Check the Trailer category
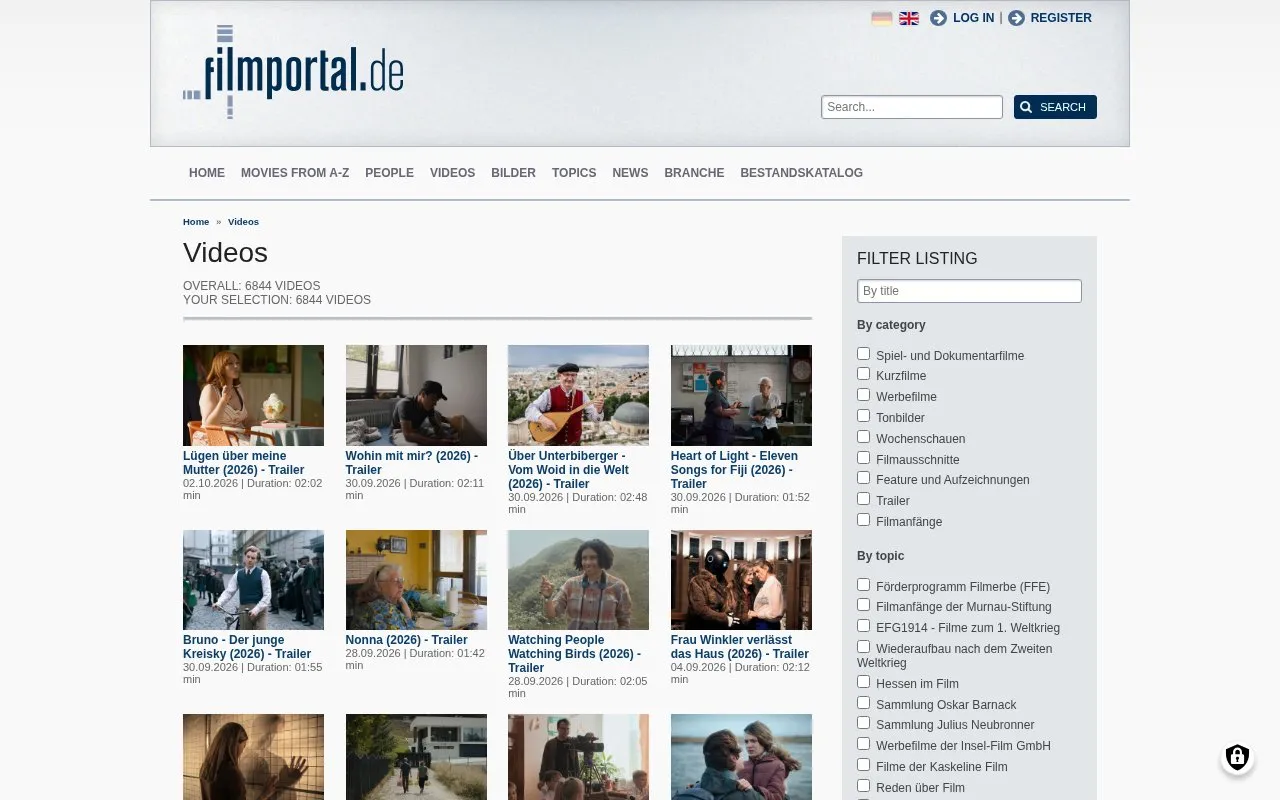The image size is (1280, 800). point(863,499)
